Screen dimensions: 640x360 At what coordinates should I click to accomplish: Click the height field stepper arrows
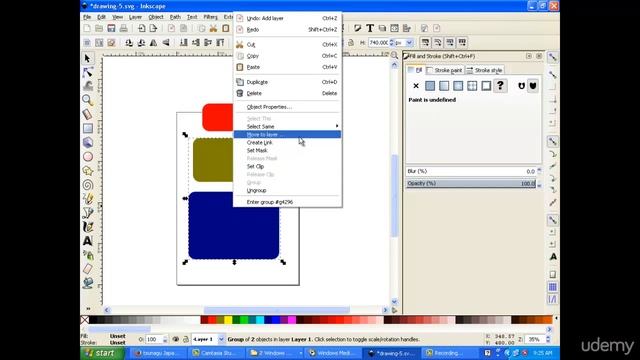[391, 42]
